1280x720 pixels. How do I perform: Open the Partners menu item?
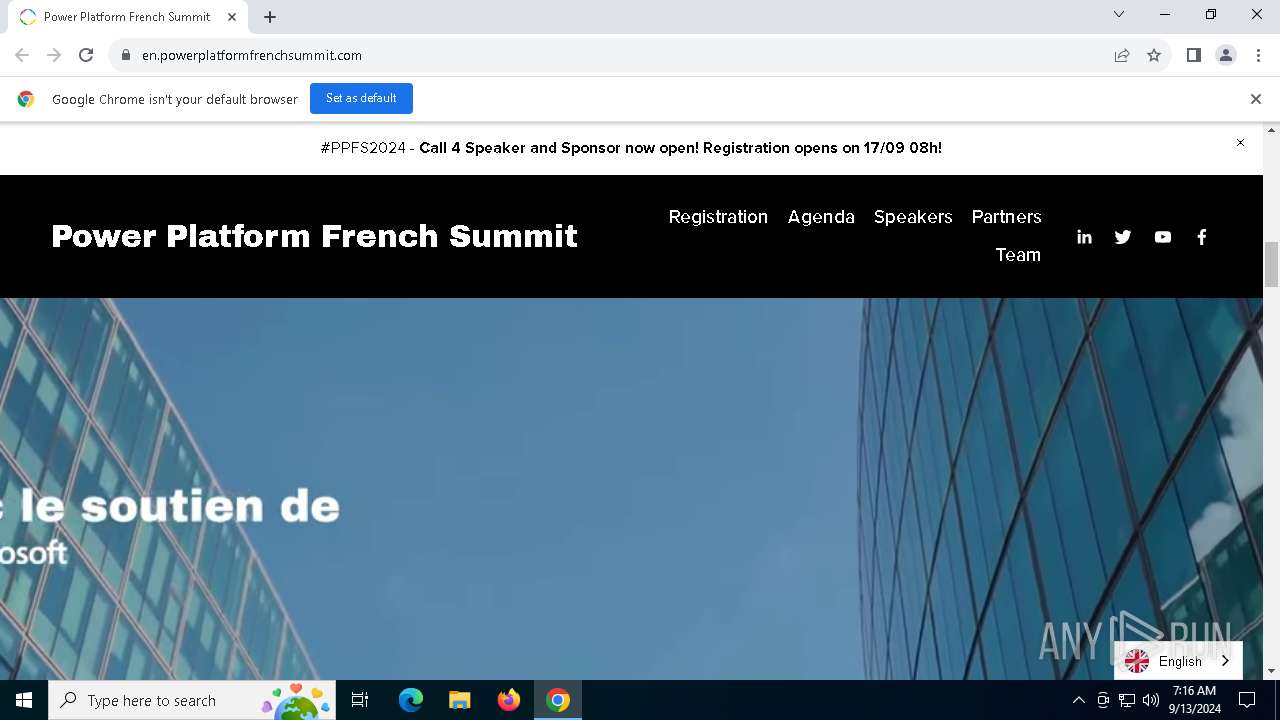tap(1006, 217)
